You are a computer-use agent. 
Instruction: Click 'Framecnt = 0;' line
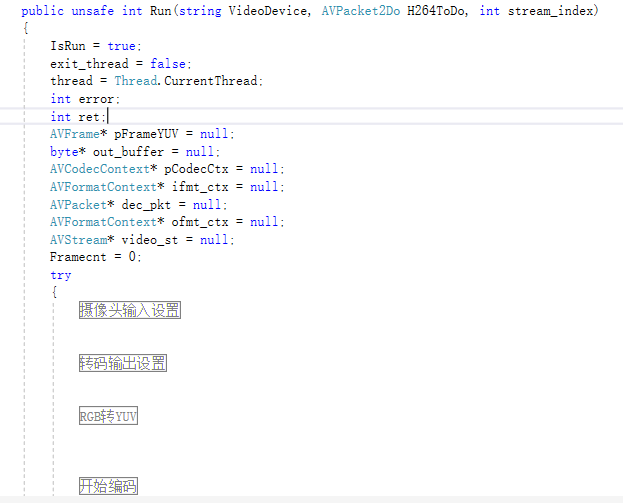[x=96, y=257]
